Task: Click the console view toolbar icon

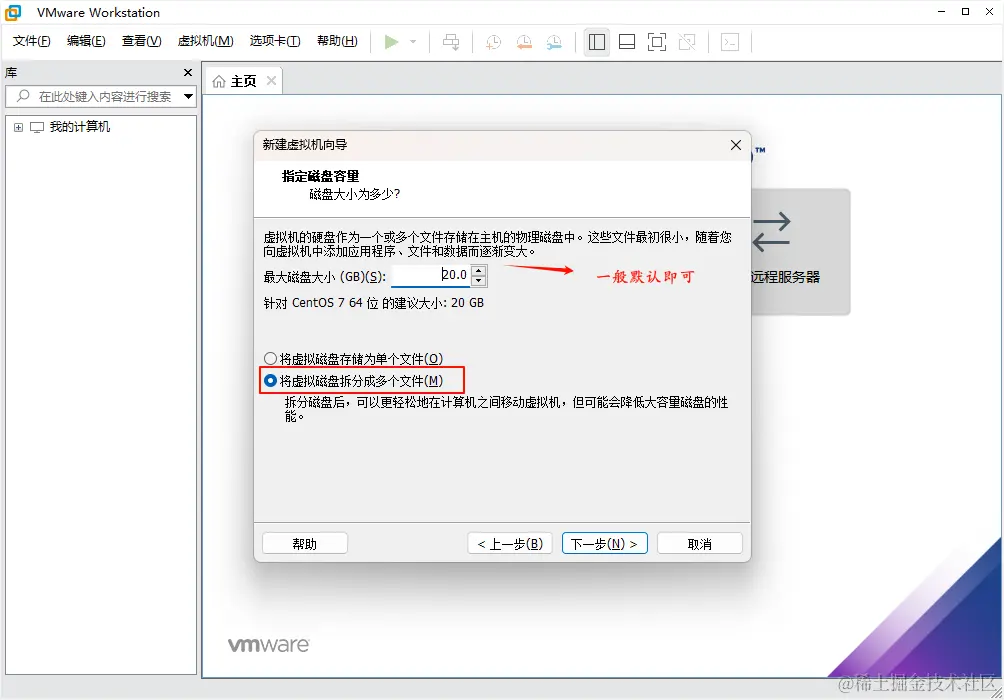Action: point(730,42)
